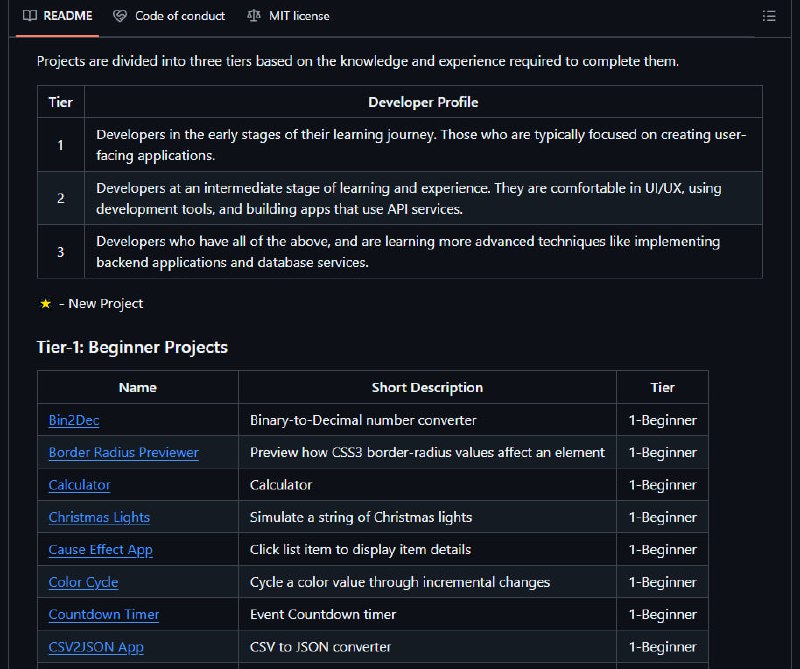Click the Developer Profile column header
The width and height of the screenshot is (800, 669).
423,102
